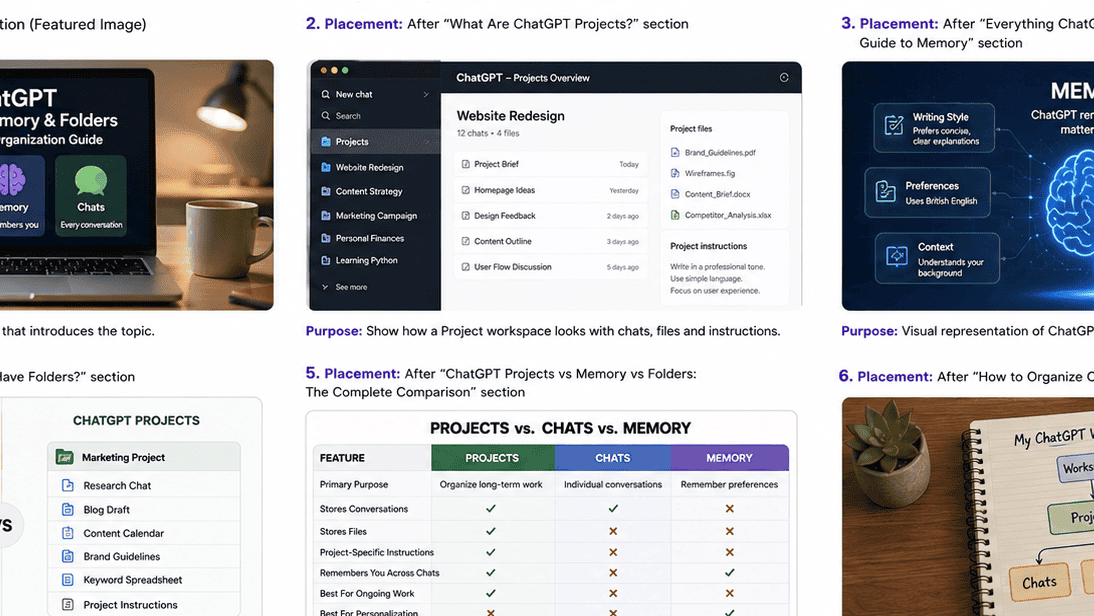Screen dimensions: 1094x616
Task: Click the Keyword Spreadsheet document icon
Action: (x=68, y=580)
